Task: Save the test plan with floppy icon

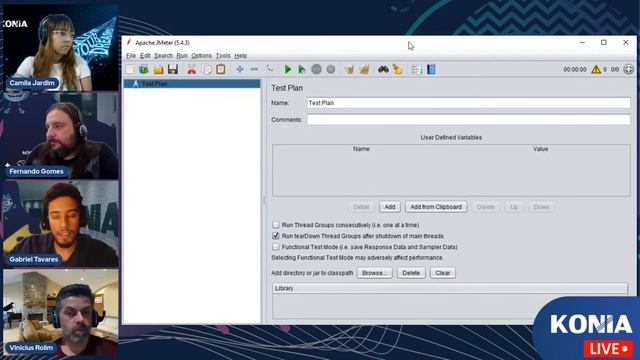Action: (x=173, y=69)
